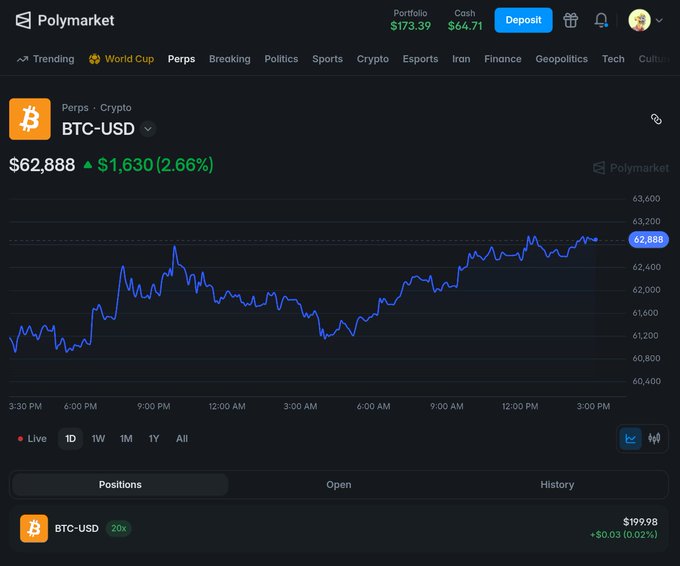The width and height of the screenshot is (680, 566).
Task: Click the Deposit button
Action: coord(523,20)
